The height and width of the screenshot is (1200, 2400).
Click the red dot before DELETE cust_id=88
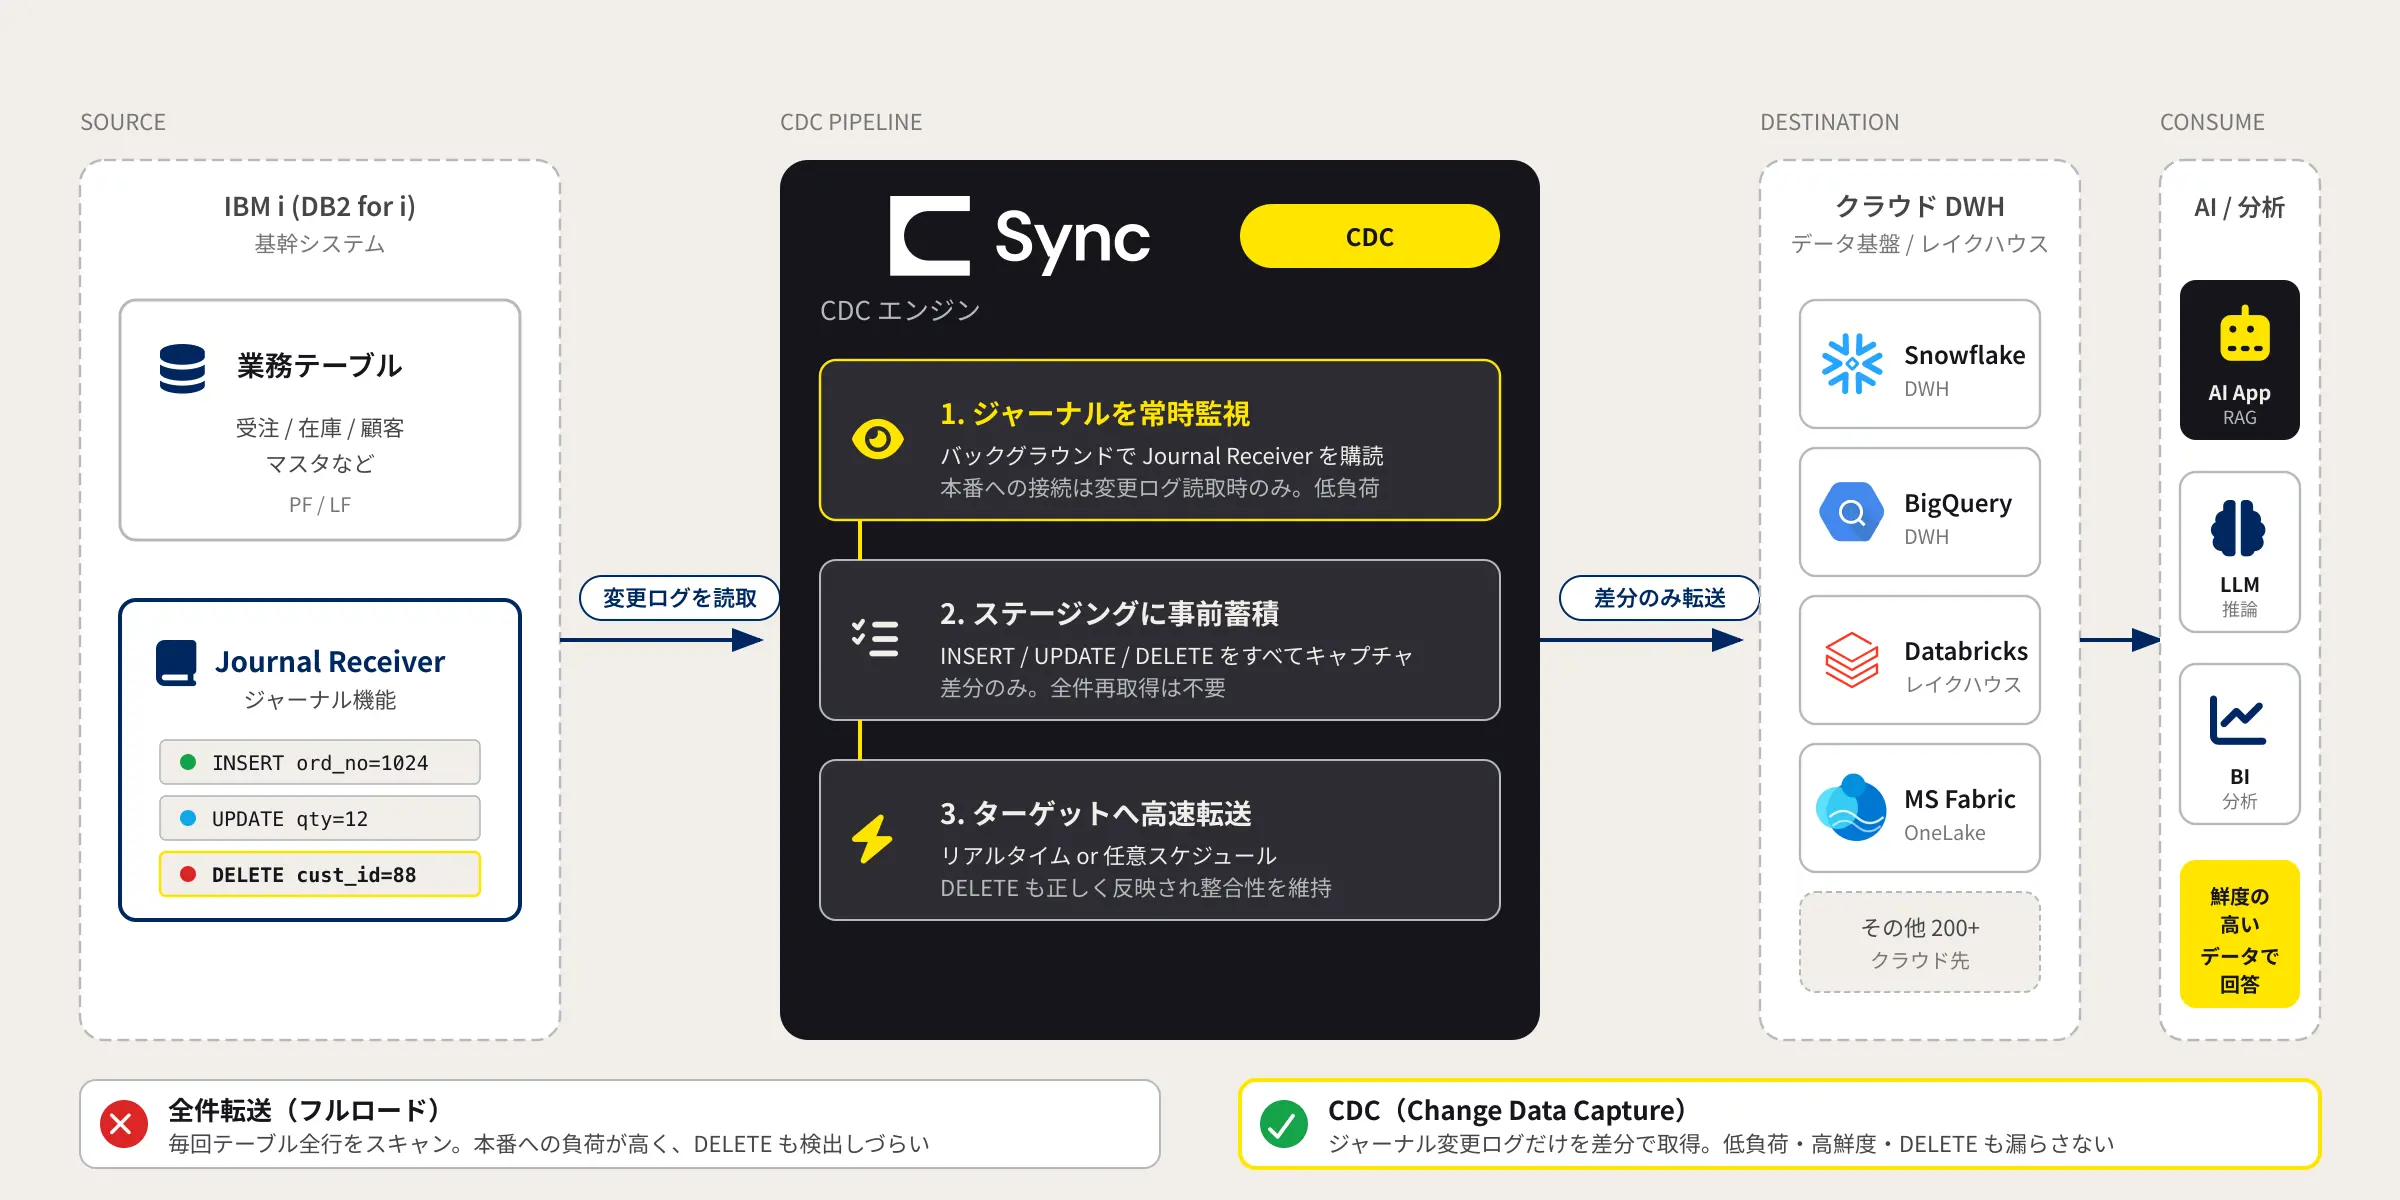click(188, 874)
